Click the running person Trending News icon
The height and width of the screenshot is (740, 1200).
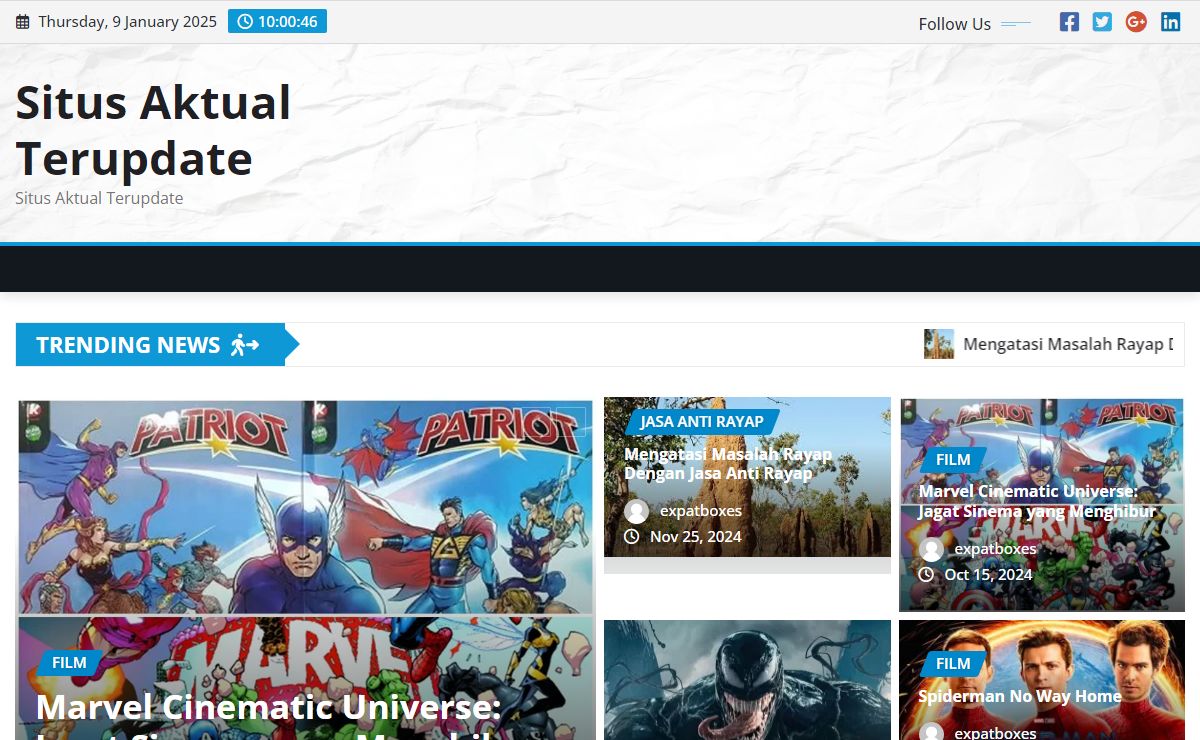coord(245,345)
